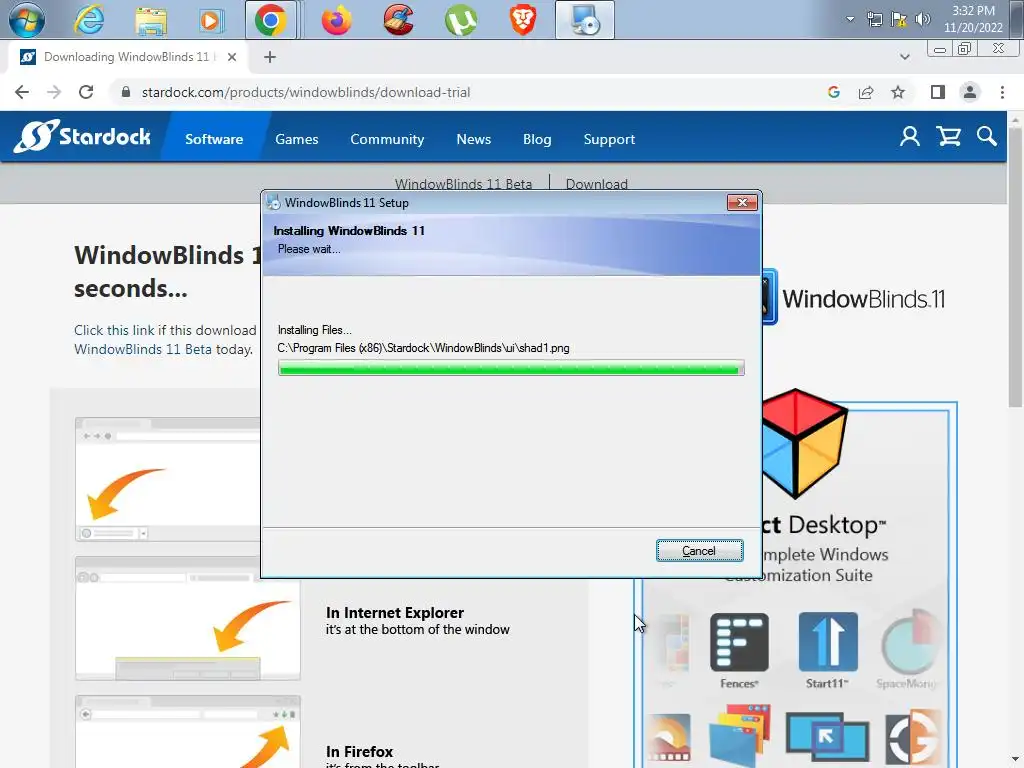Cancel the WindowBlinds 11 installation

point(699,551)
